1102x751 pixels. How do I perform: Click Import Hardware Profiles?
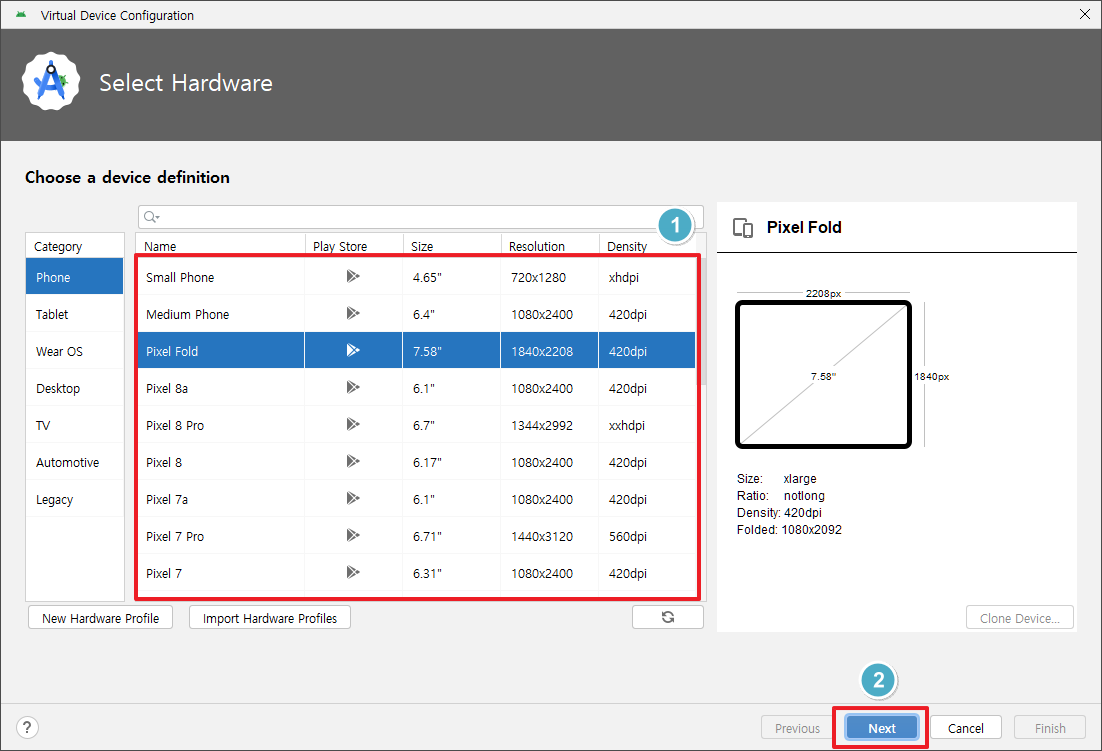coord(270,618)
